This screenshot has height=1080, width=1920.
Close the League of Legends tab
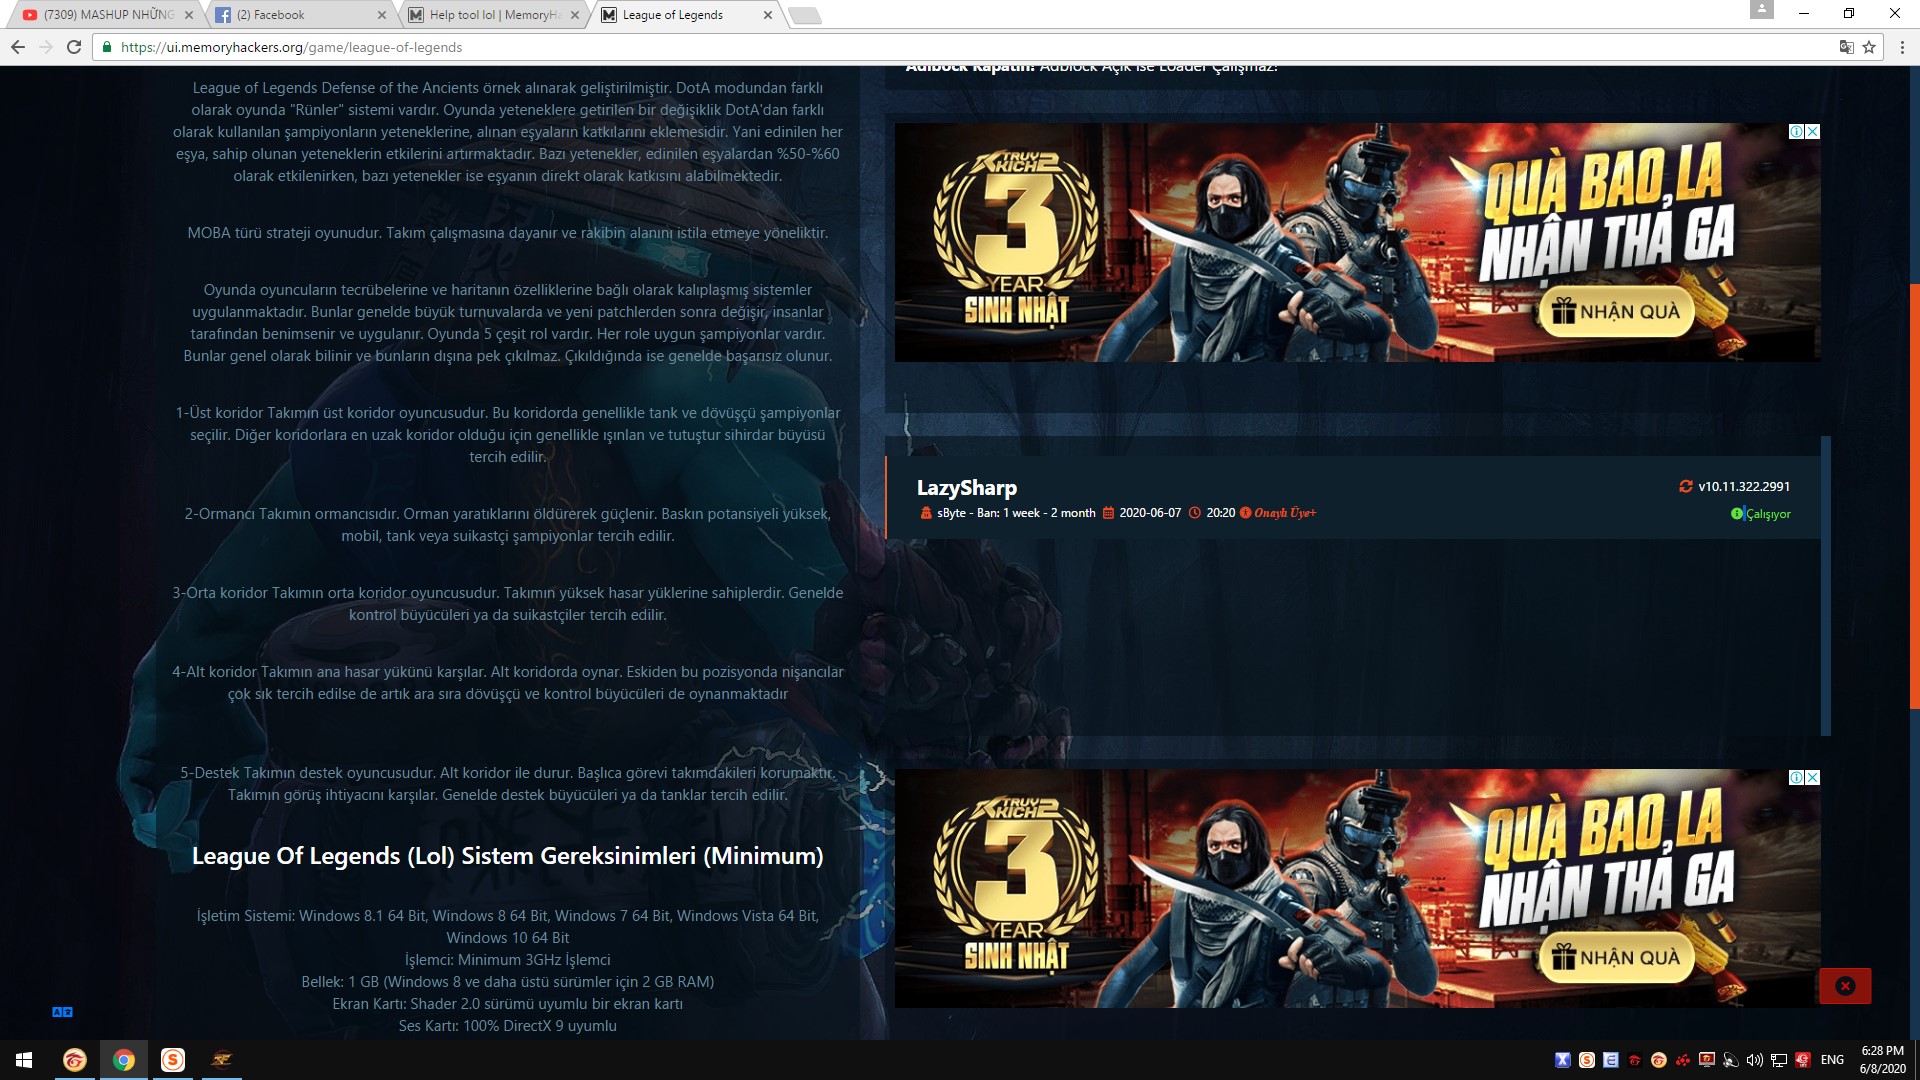click(x=768, y=15)
